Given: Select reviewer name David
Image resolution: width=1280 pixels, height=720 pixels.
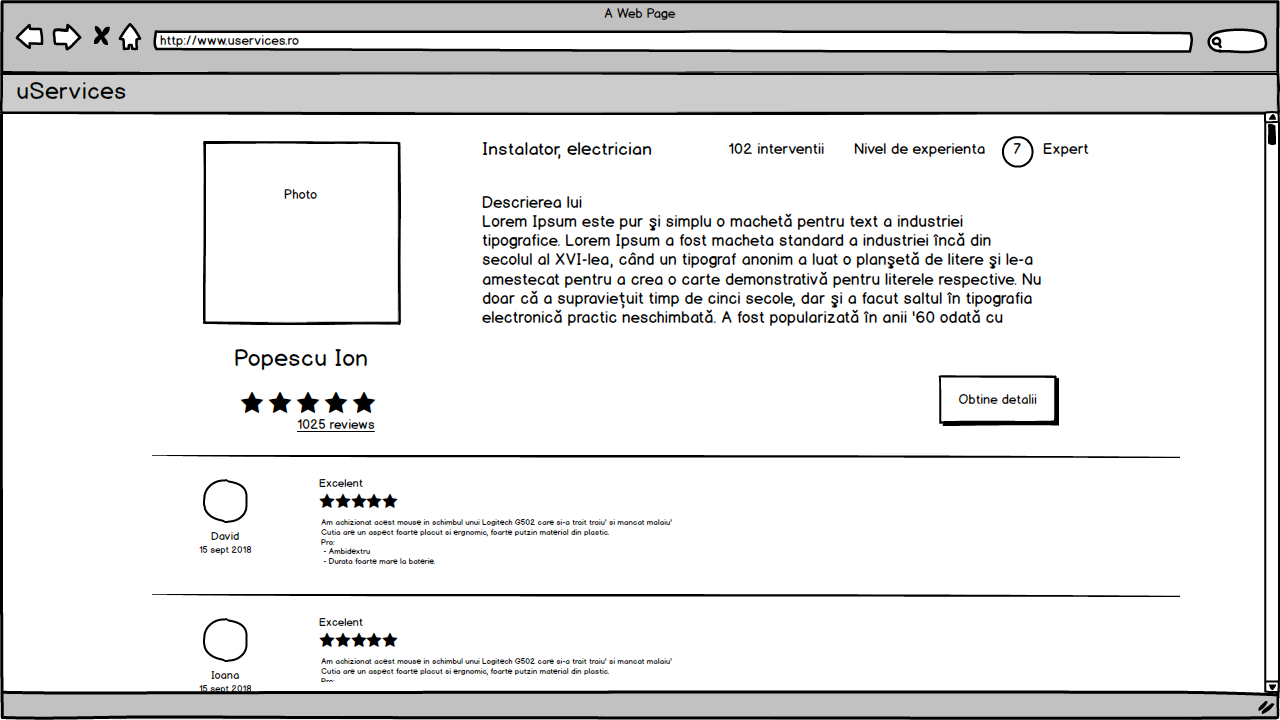Looking at the screenshot, I should click(x=225, y=537).
